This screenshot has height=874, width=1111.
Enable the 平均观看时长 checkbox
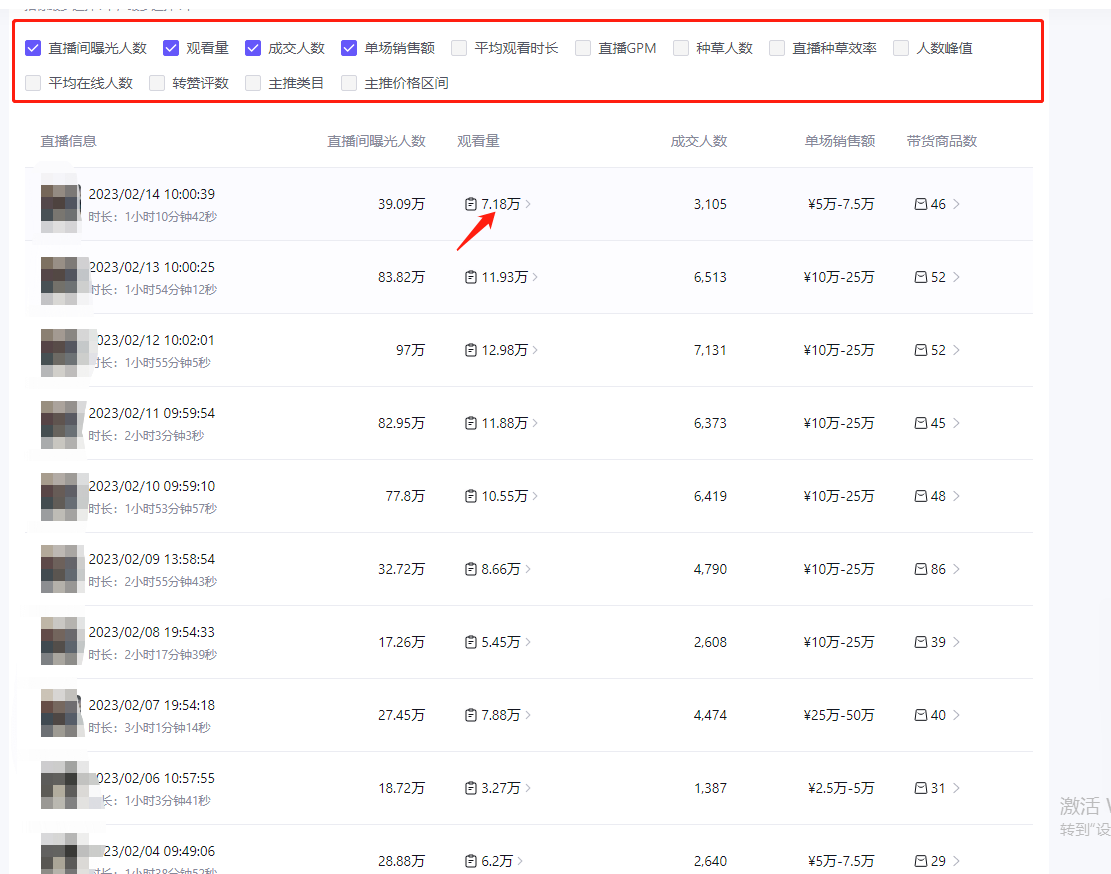(x=459, y=47)
